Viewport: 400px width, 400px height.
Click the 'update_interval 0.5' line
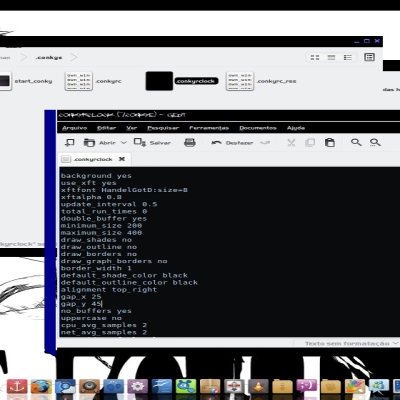109,204
